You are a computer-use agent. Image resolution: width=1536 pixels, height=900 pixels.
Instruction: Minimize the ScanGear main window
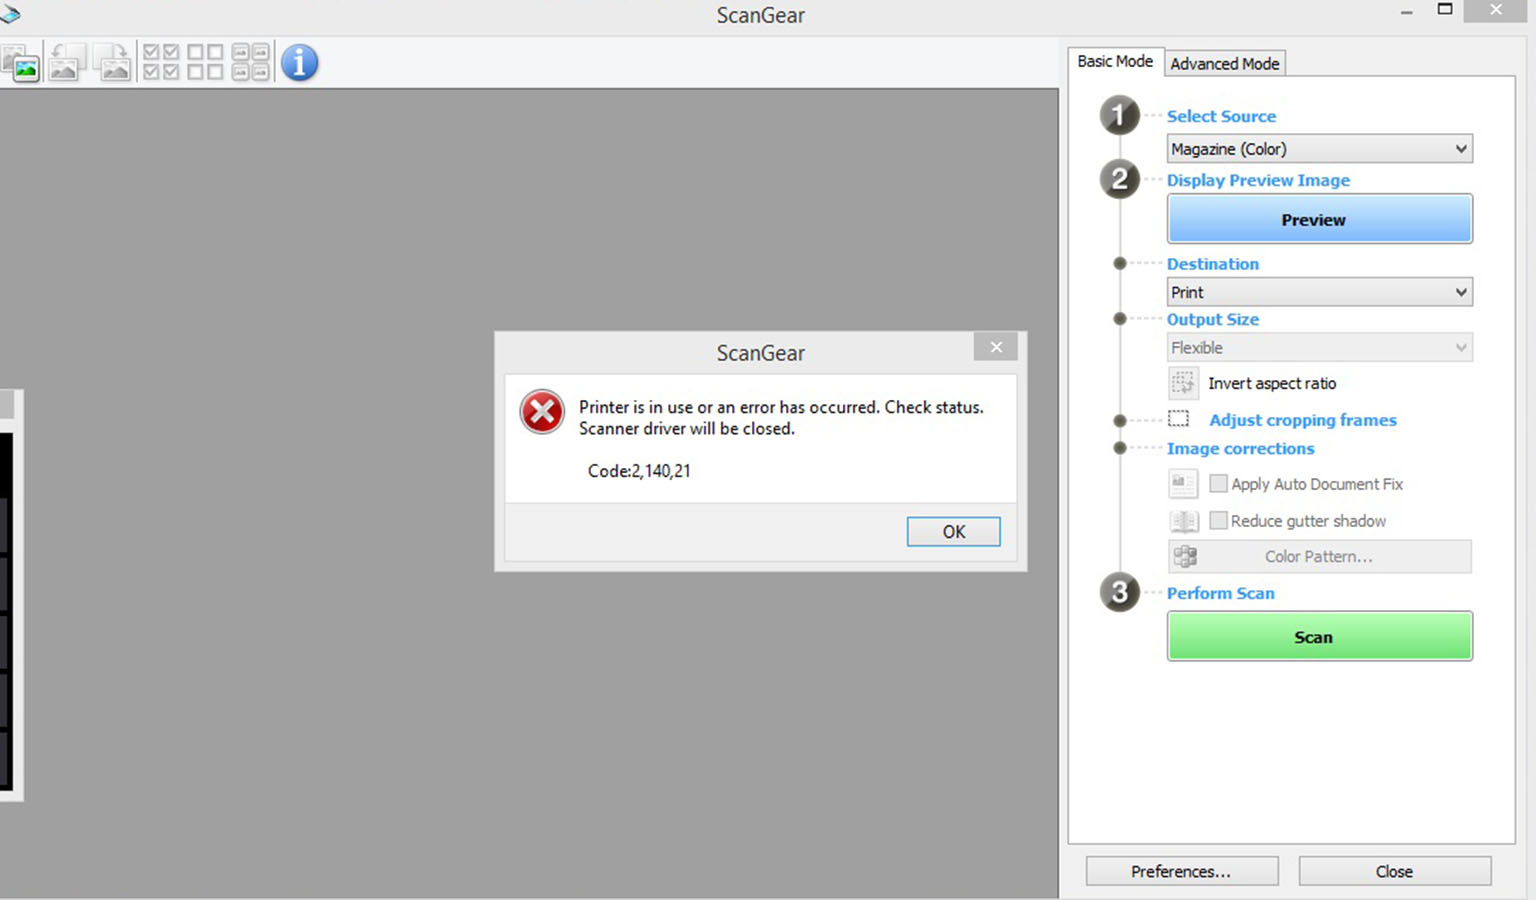[x=1407, y=12]
